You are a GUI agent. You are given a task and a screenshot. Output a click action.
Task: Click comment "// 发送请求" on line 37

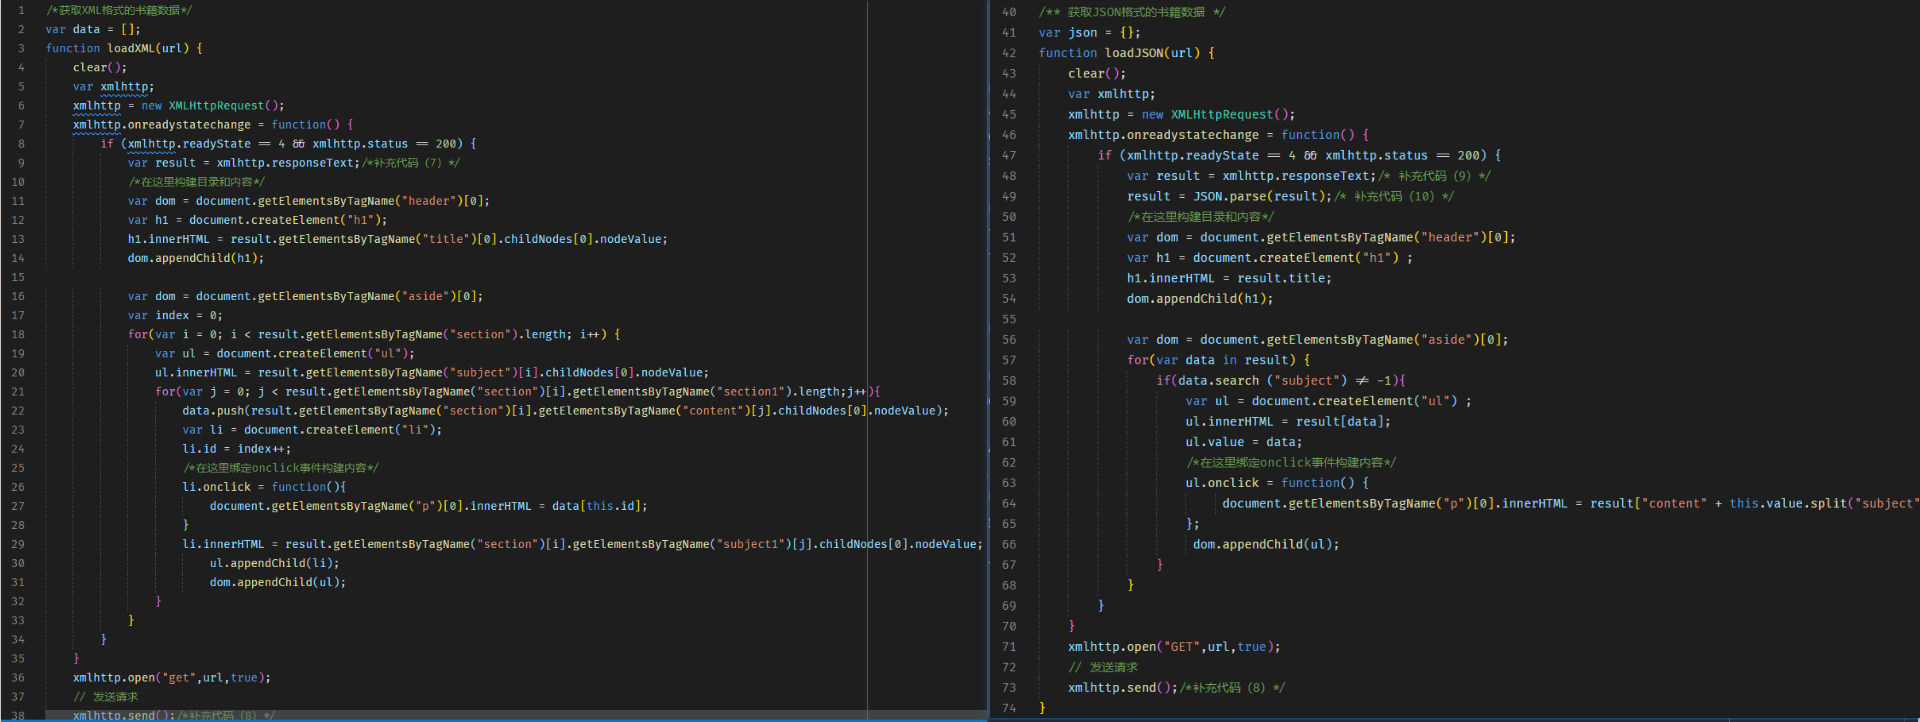point(106,695)
